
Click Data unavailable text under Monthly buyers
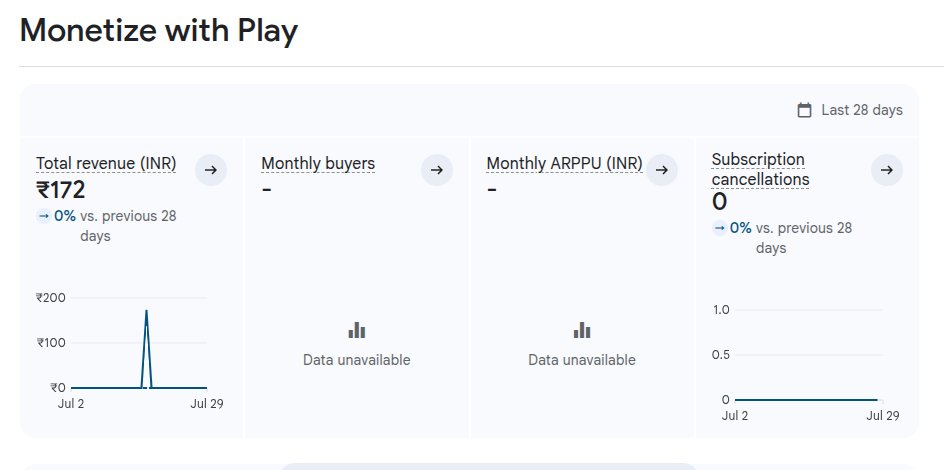coord(357,360)
